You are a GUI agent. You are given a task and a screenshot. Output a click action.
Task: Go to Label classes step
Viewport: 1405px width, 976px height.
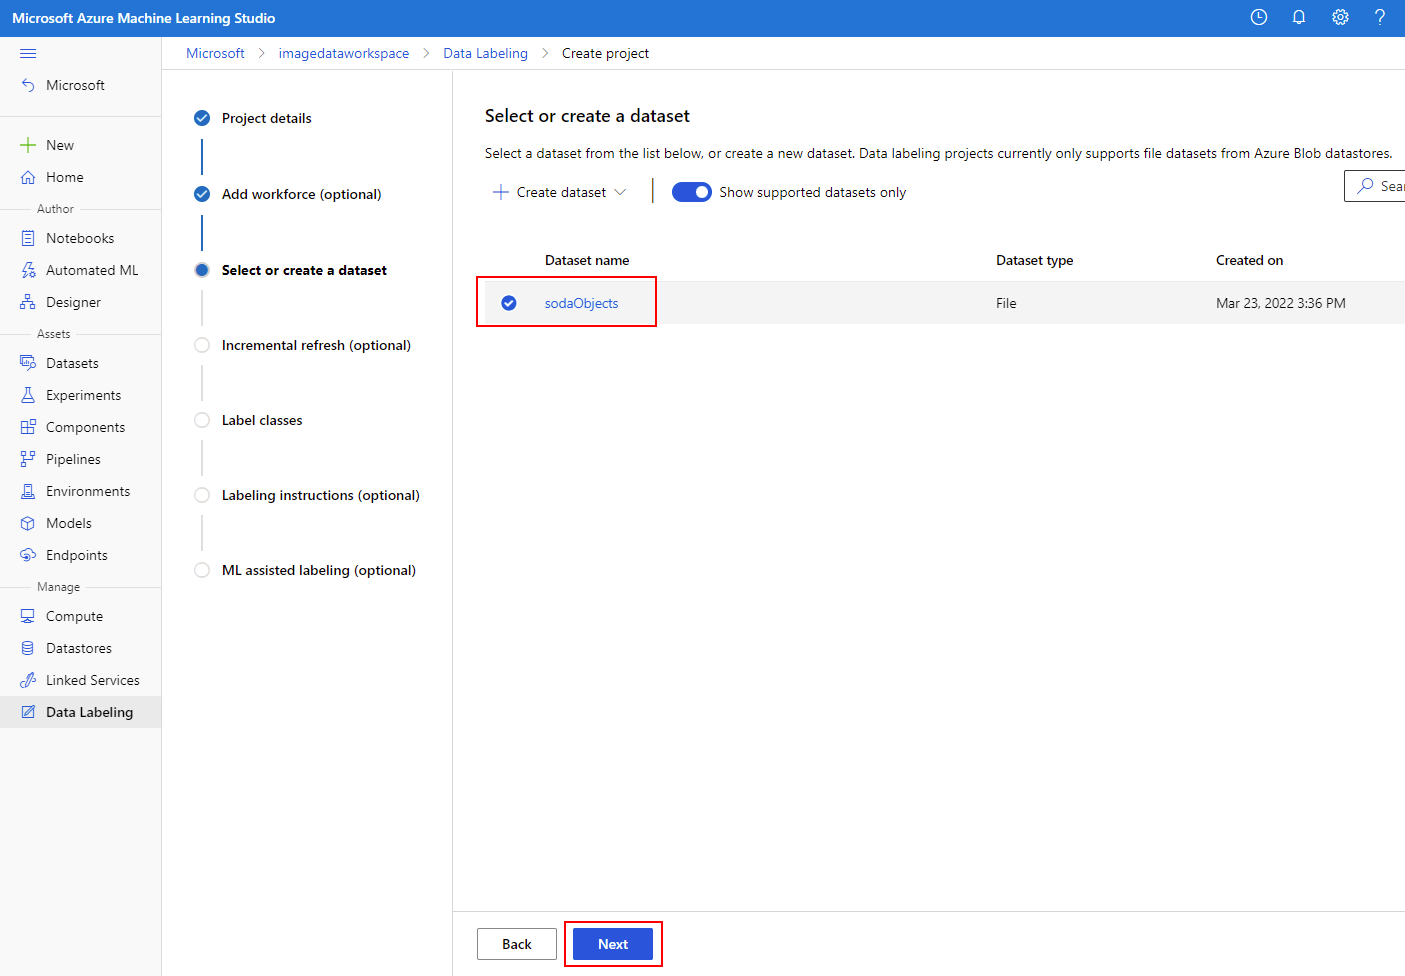coord(262,420)
